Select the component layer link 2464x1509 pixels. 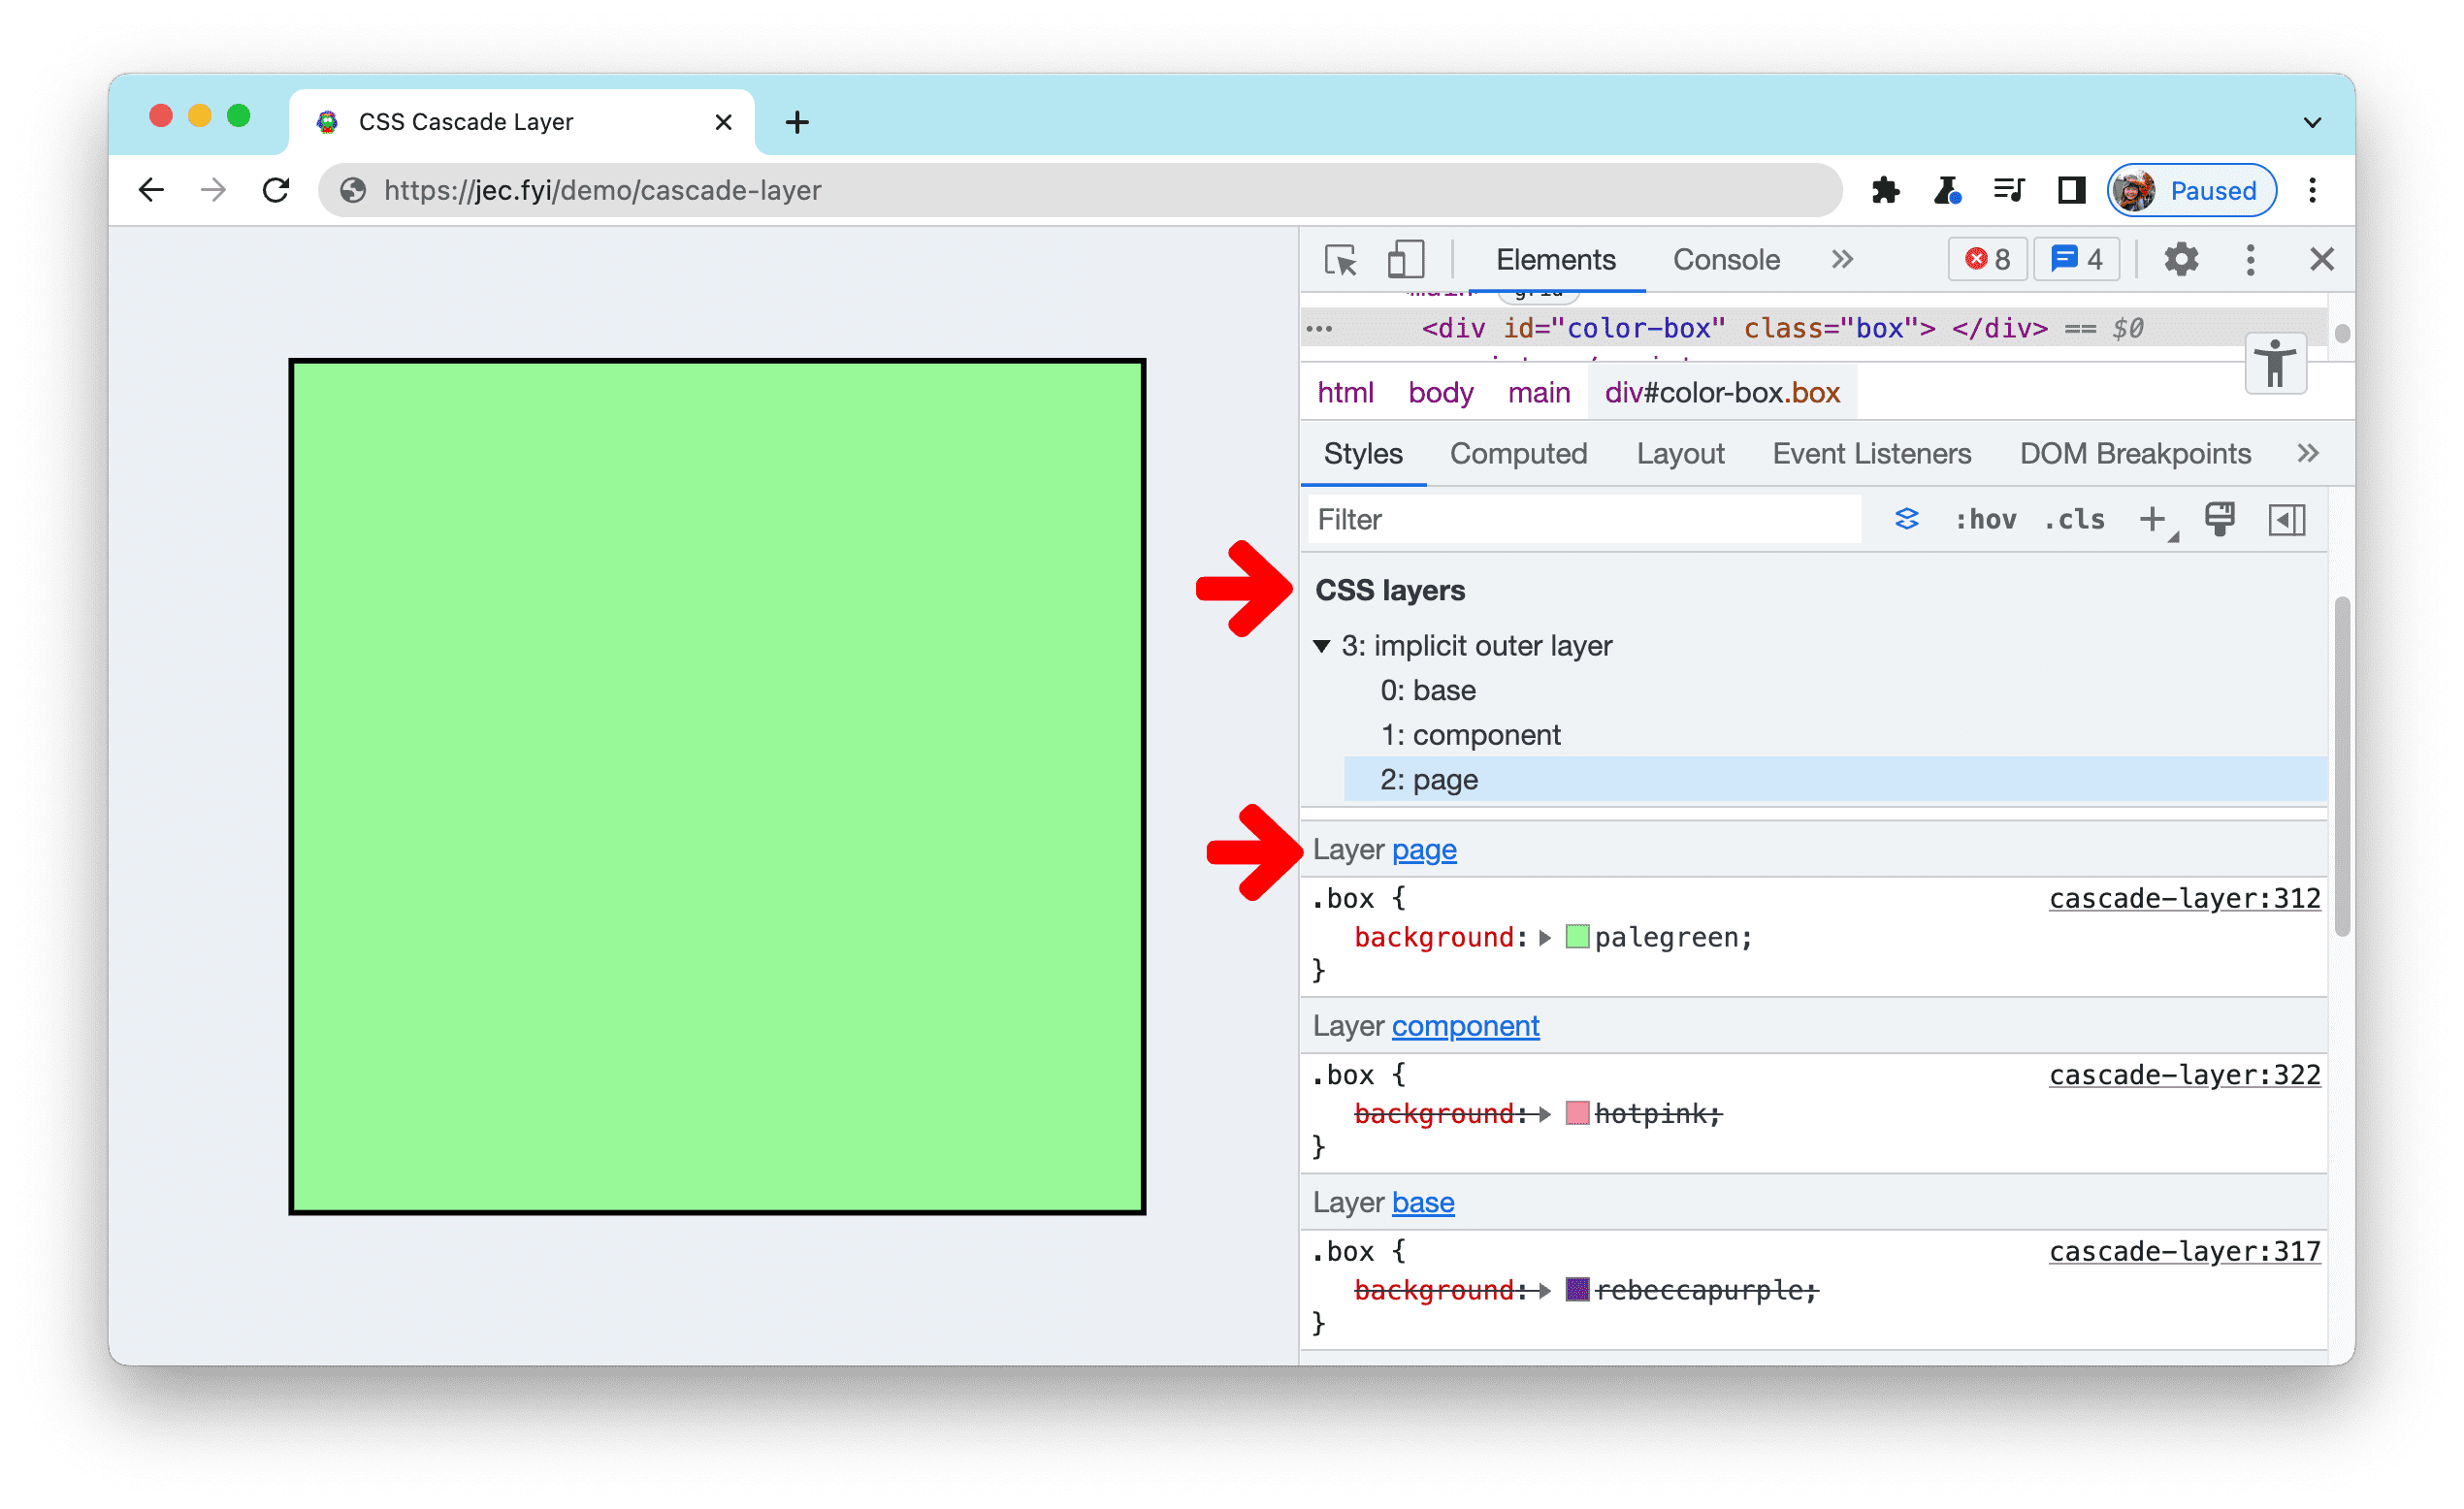pos(1468,1025)
